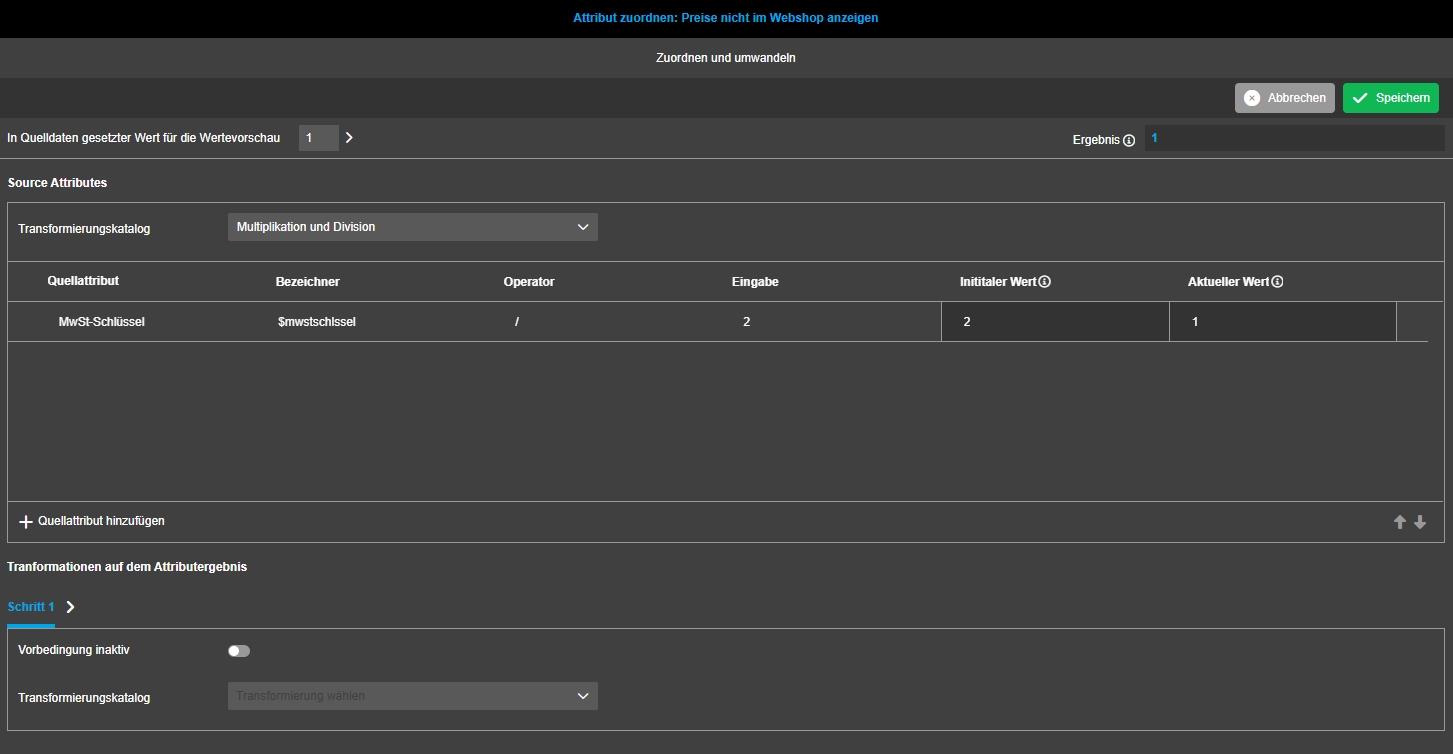Image resolution: width=1453 pixels, height=754 pixels.
Task: Click the Operator cell with slash
Action: click(x=517, y=322)
